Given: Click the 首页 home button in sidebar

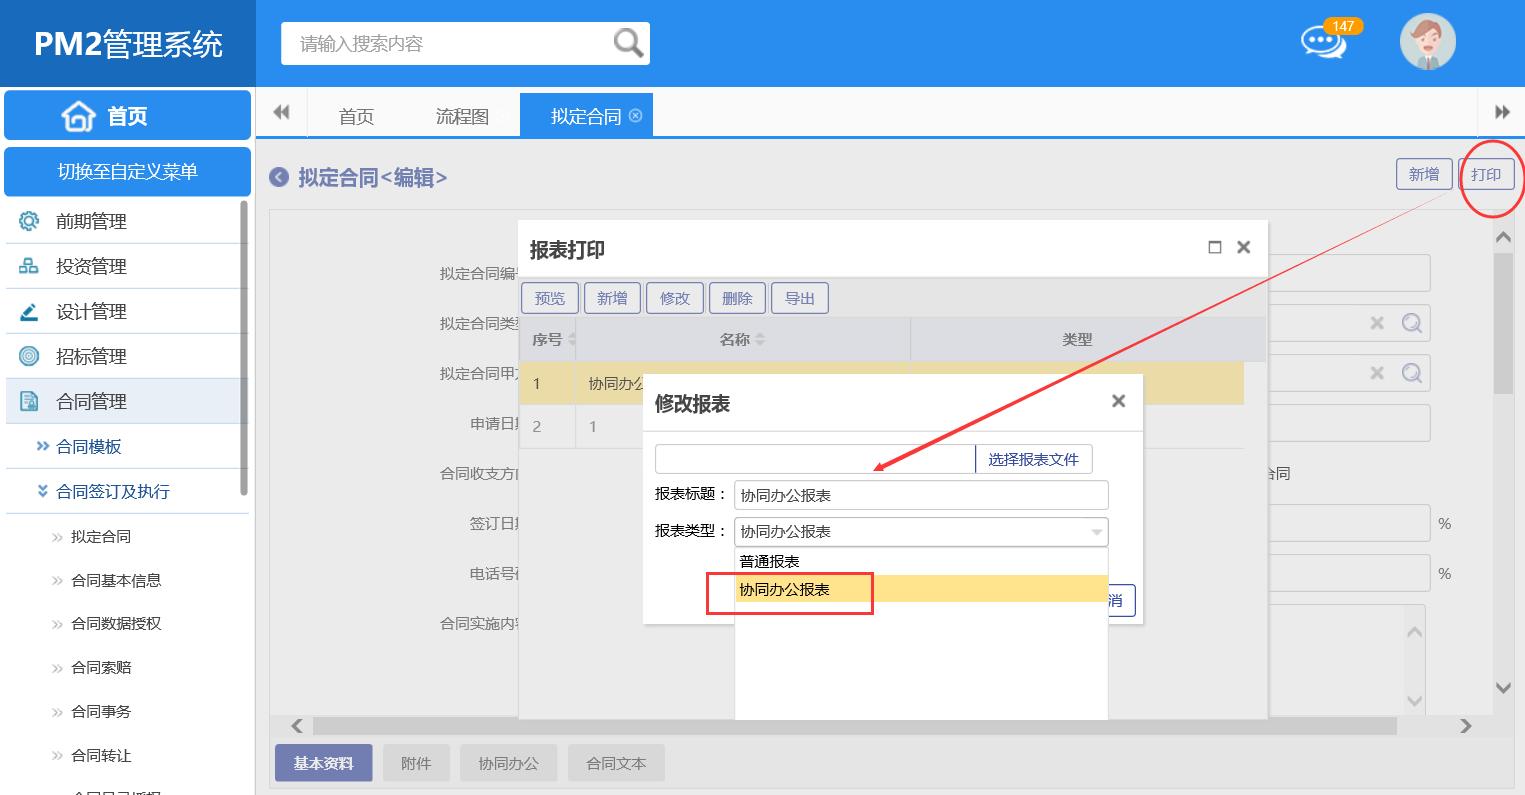Looking at the screenshot, I should [x=127, y=116].
